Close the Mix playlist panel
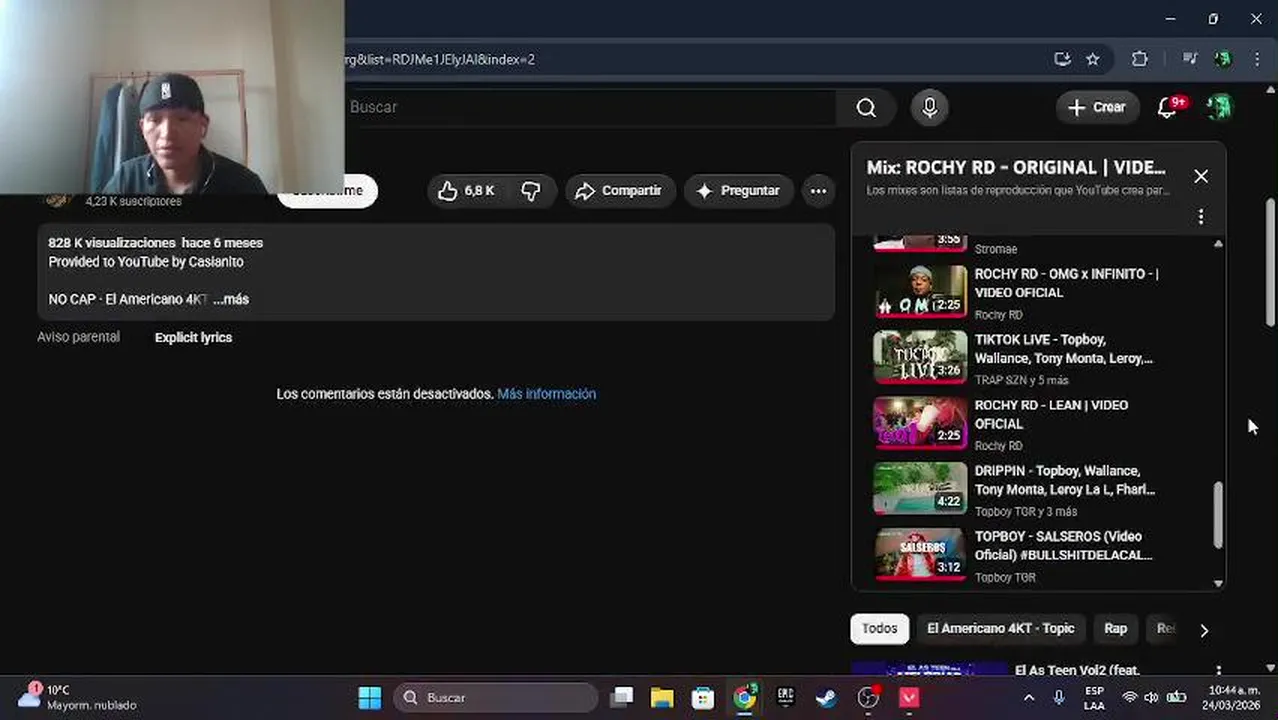Viewport: 1278px width, 720px height. 1201,176
